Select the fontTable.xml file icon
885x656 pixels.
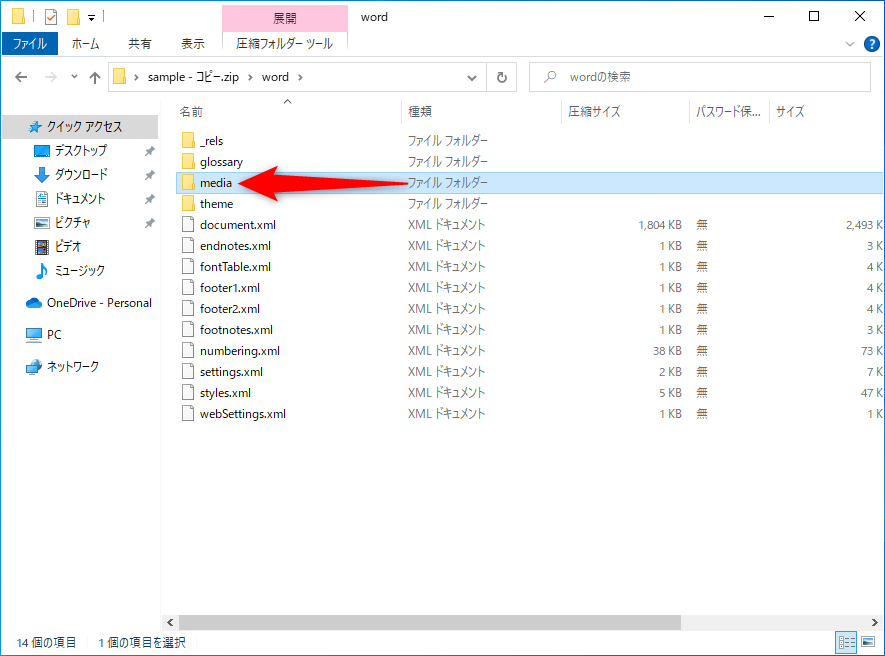point(188,266)
